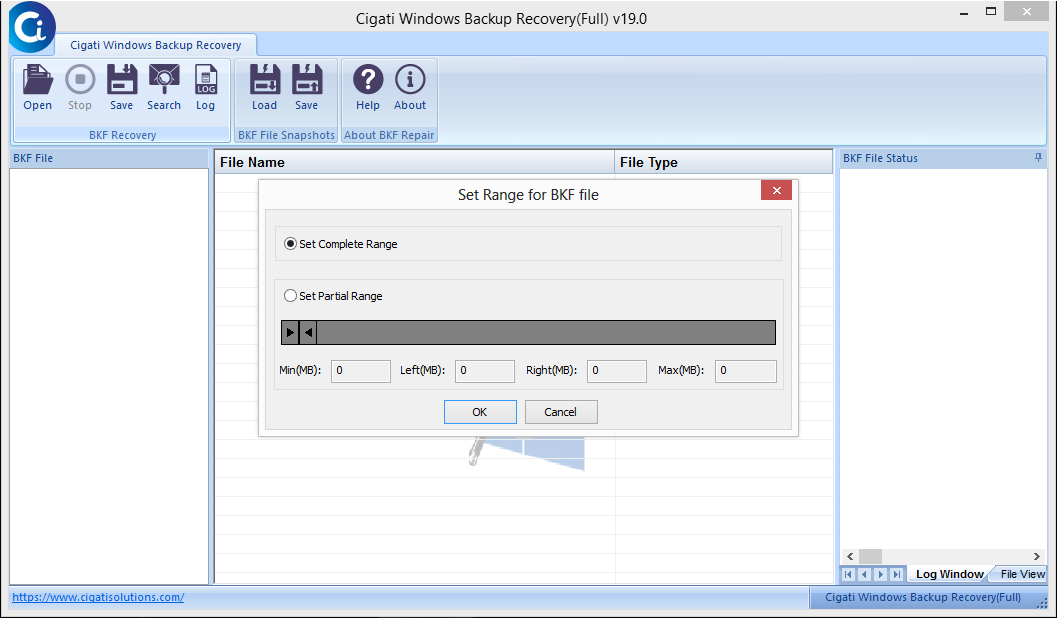Click the right range slider handle
This screenshot has width=1058, height=619.
[x=308, y=332]
